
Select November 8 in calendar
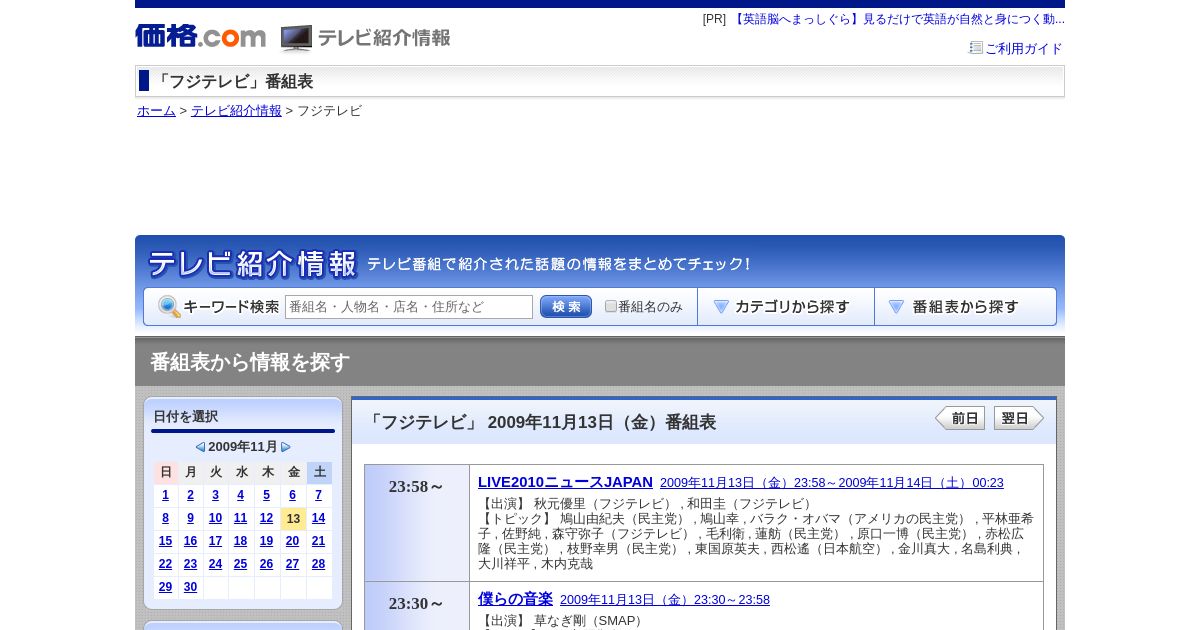[166, 518]
